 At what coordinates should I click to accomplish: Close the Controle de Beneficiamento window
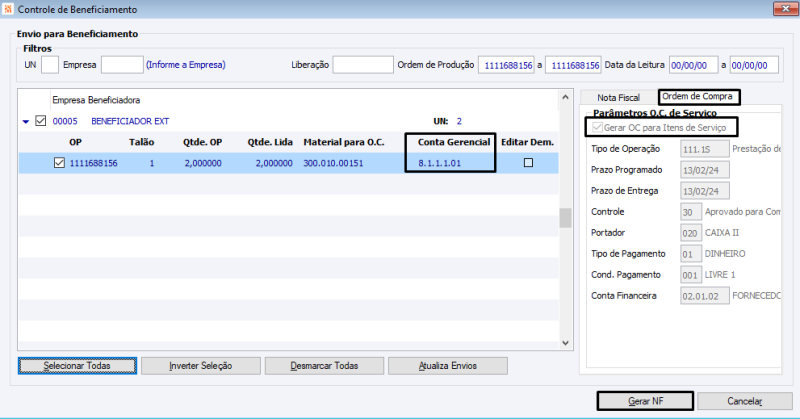point(785,9)
